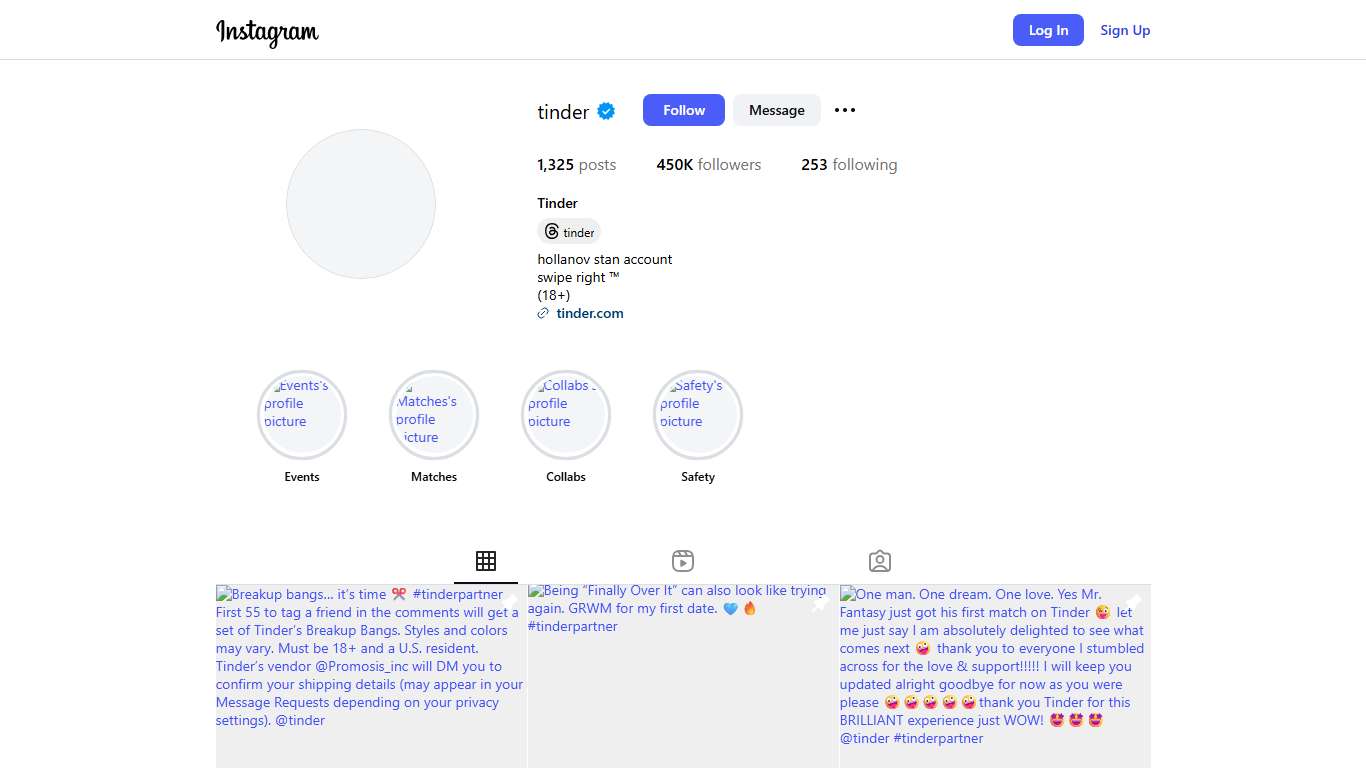
Task: Click the Instagram logo
Action: 267,33
